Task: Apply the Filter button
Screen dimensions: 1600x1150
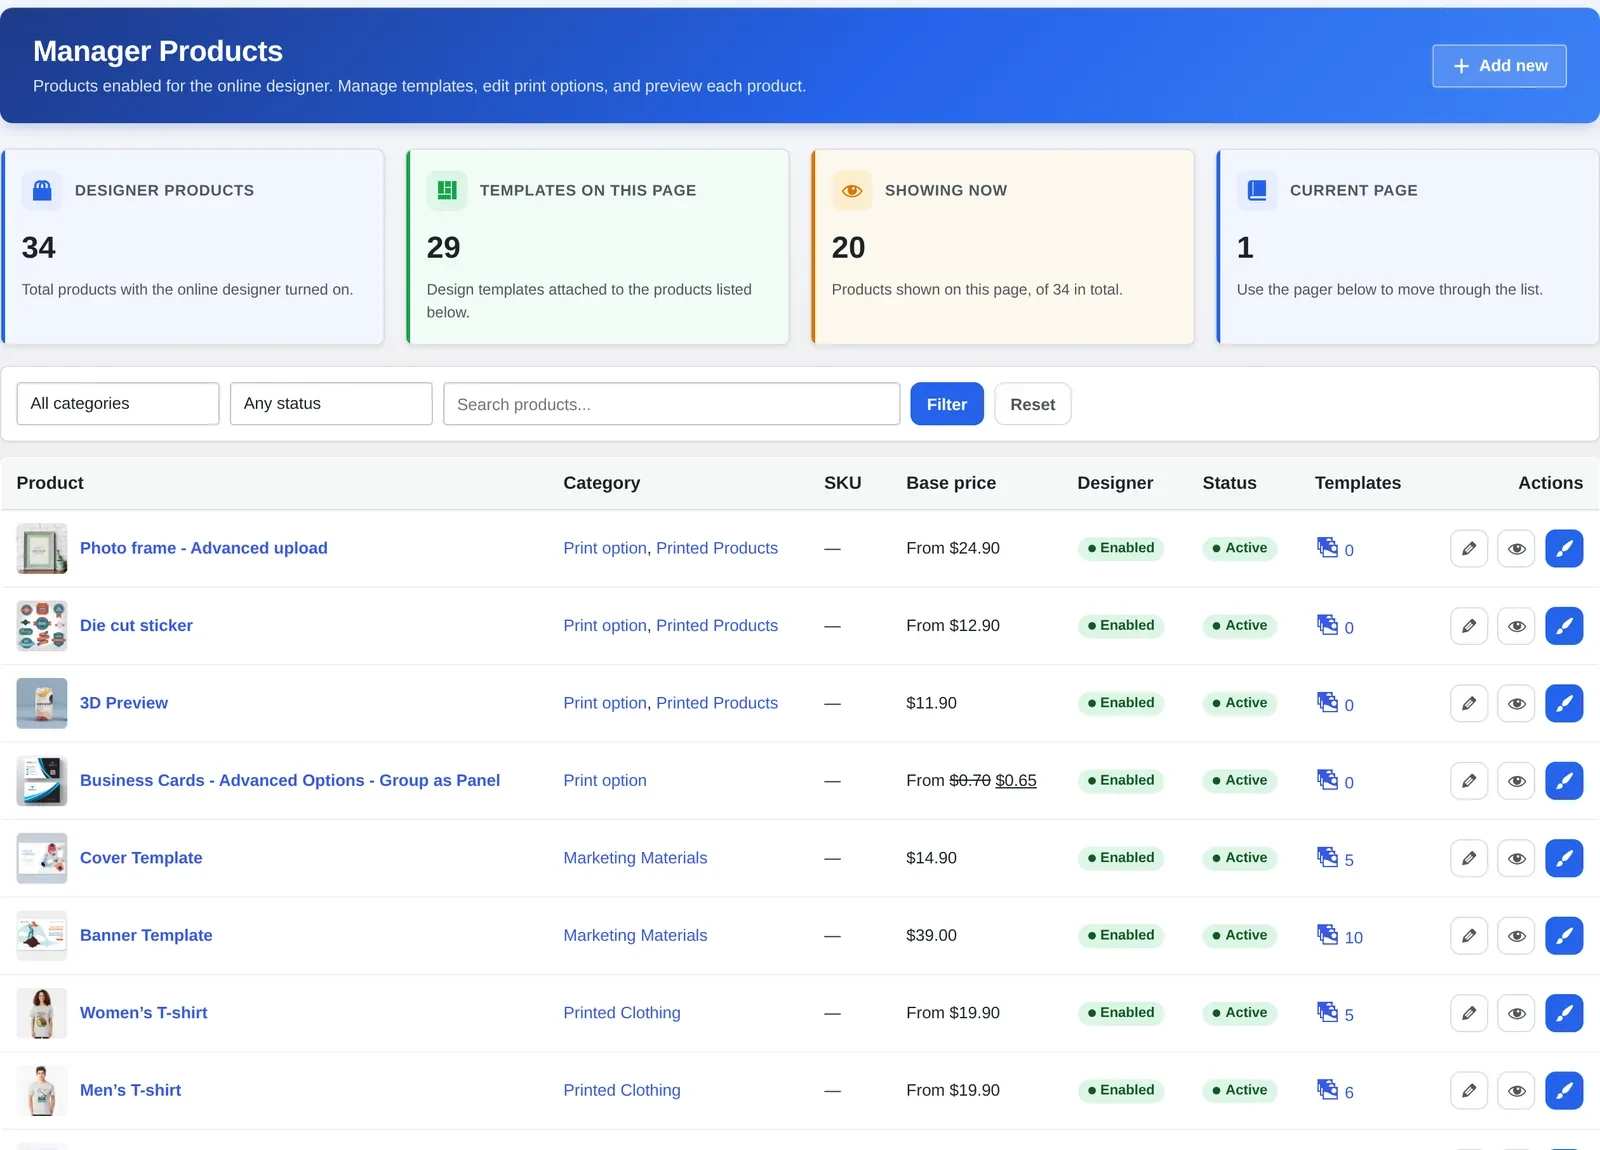Action: click(x=947, y=404)
